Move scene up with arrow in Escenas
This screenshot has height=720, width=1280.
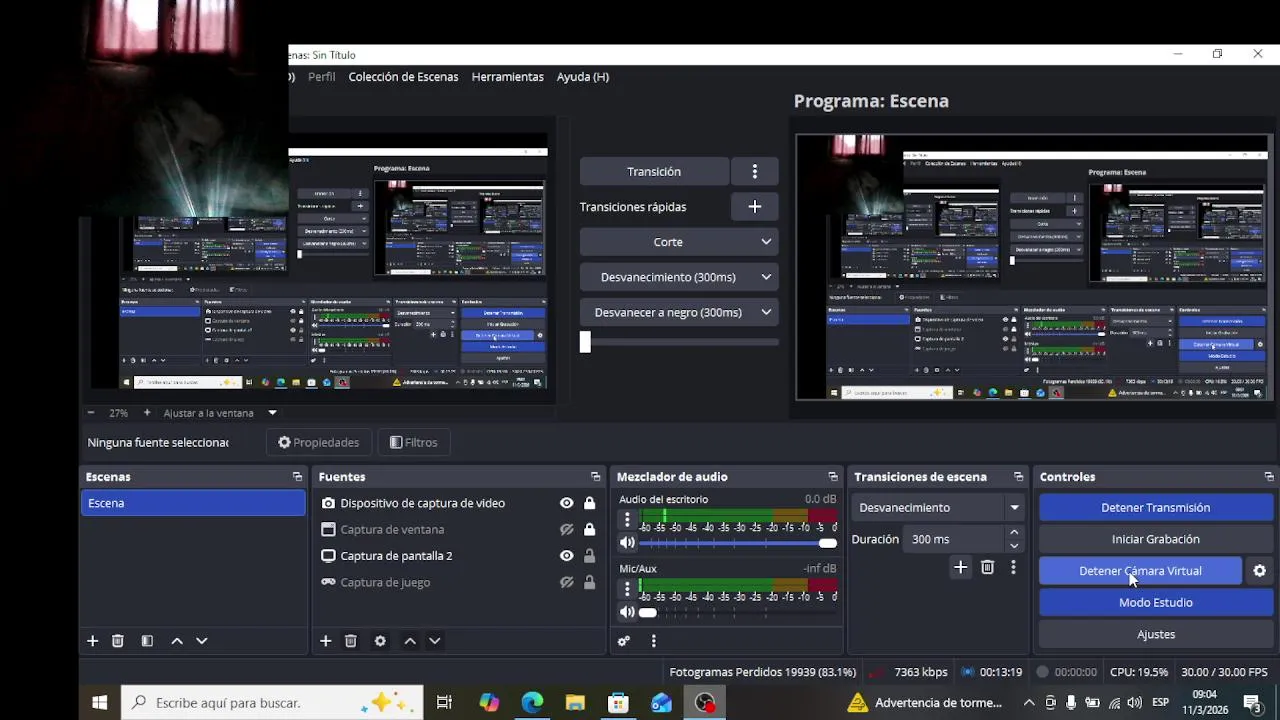pos(177,641)
